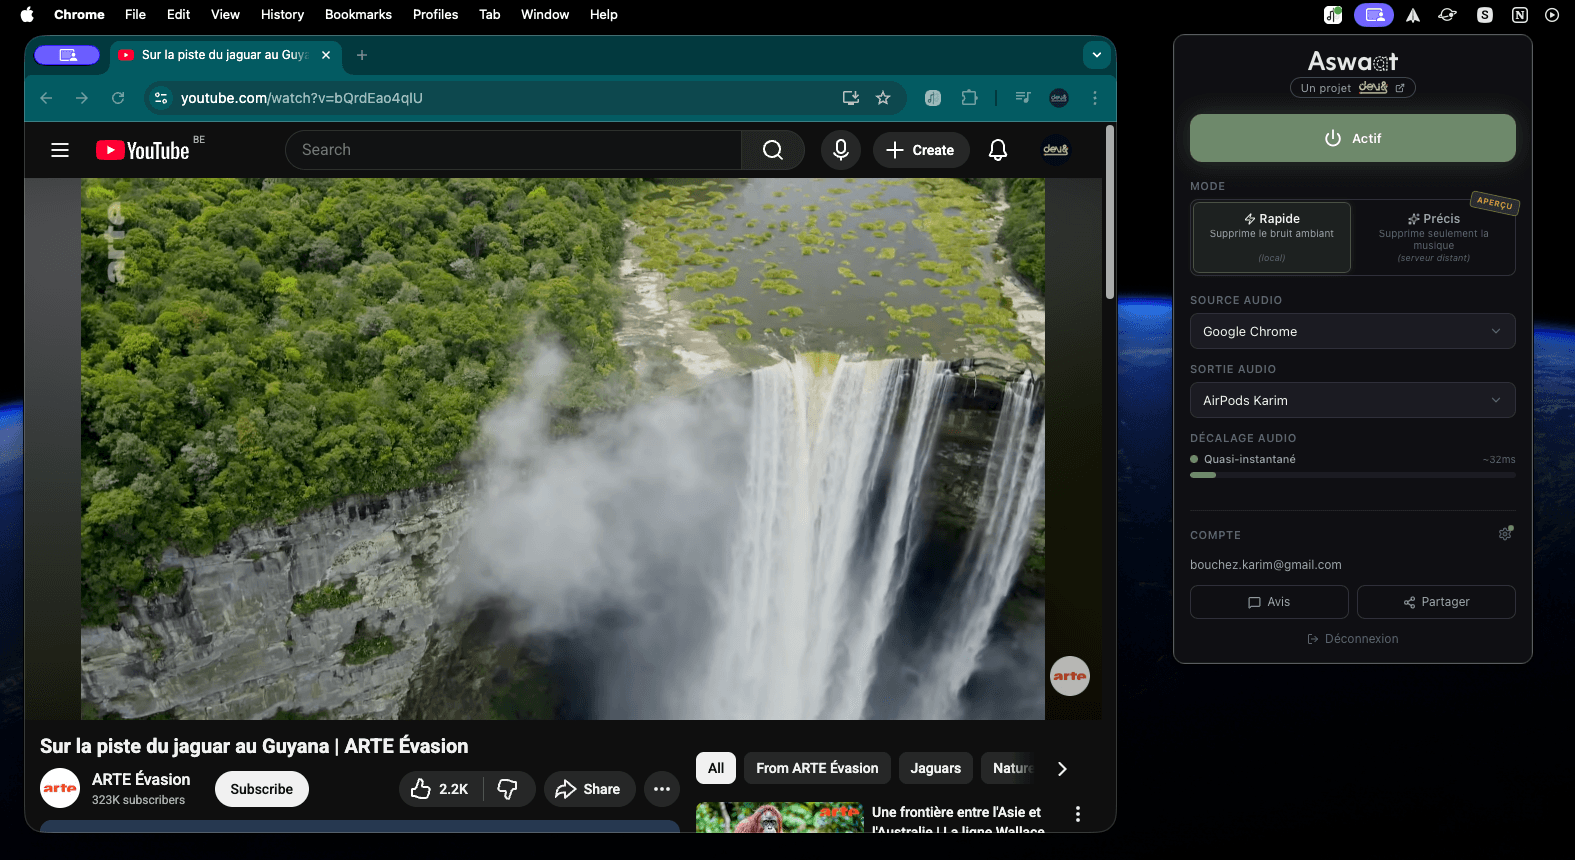The height and width of the screenshot is (860, 1575).
Task: Click the orangutan video thumbnail
Action: coord(780,817)
